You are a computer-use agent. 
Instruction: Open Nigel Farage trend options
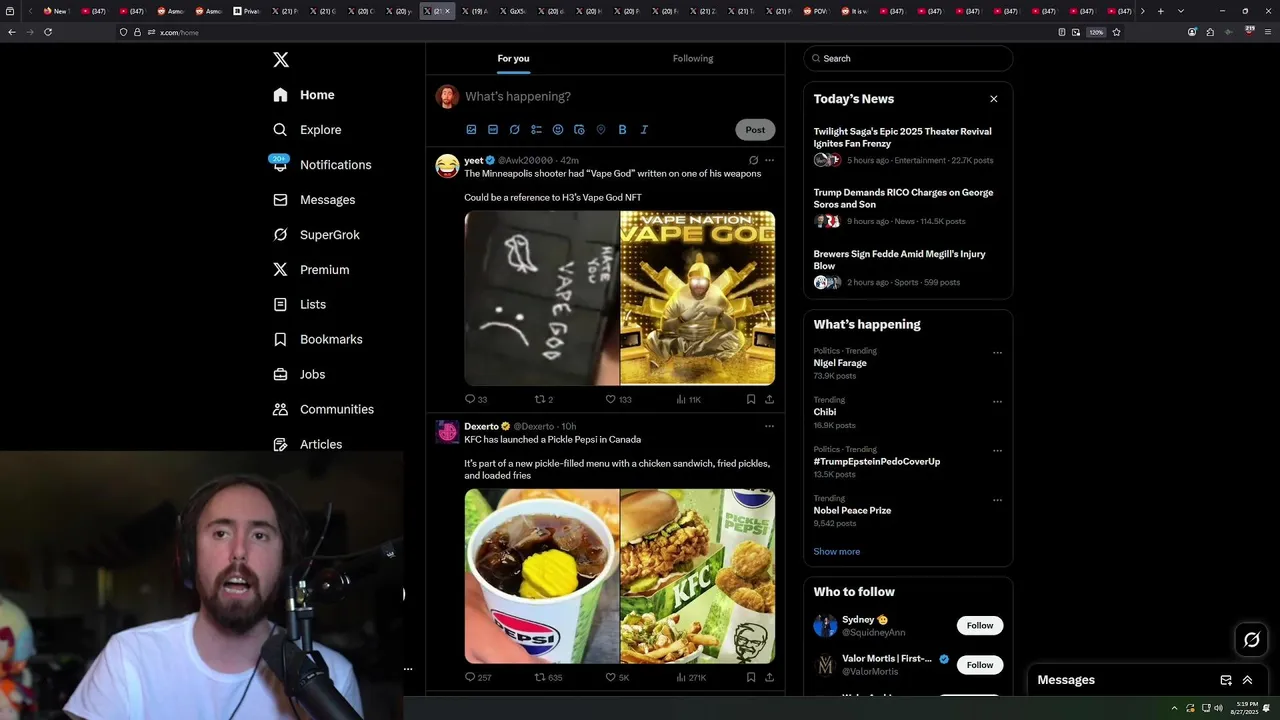click(997, 353)
